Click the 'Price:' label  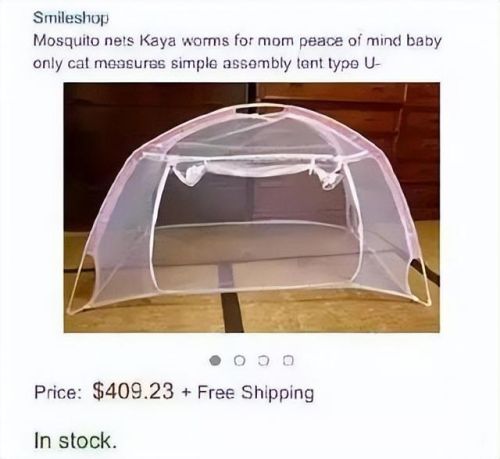58,392
